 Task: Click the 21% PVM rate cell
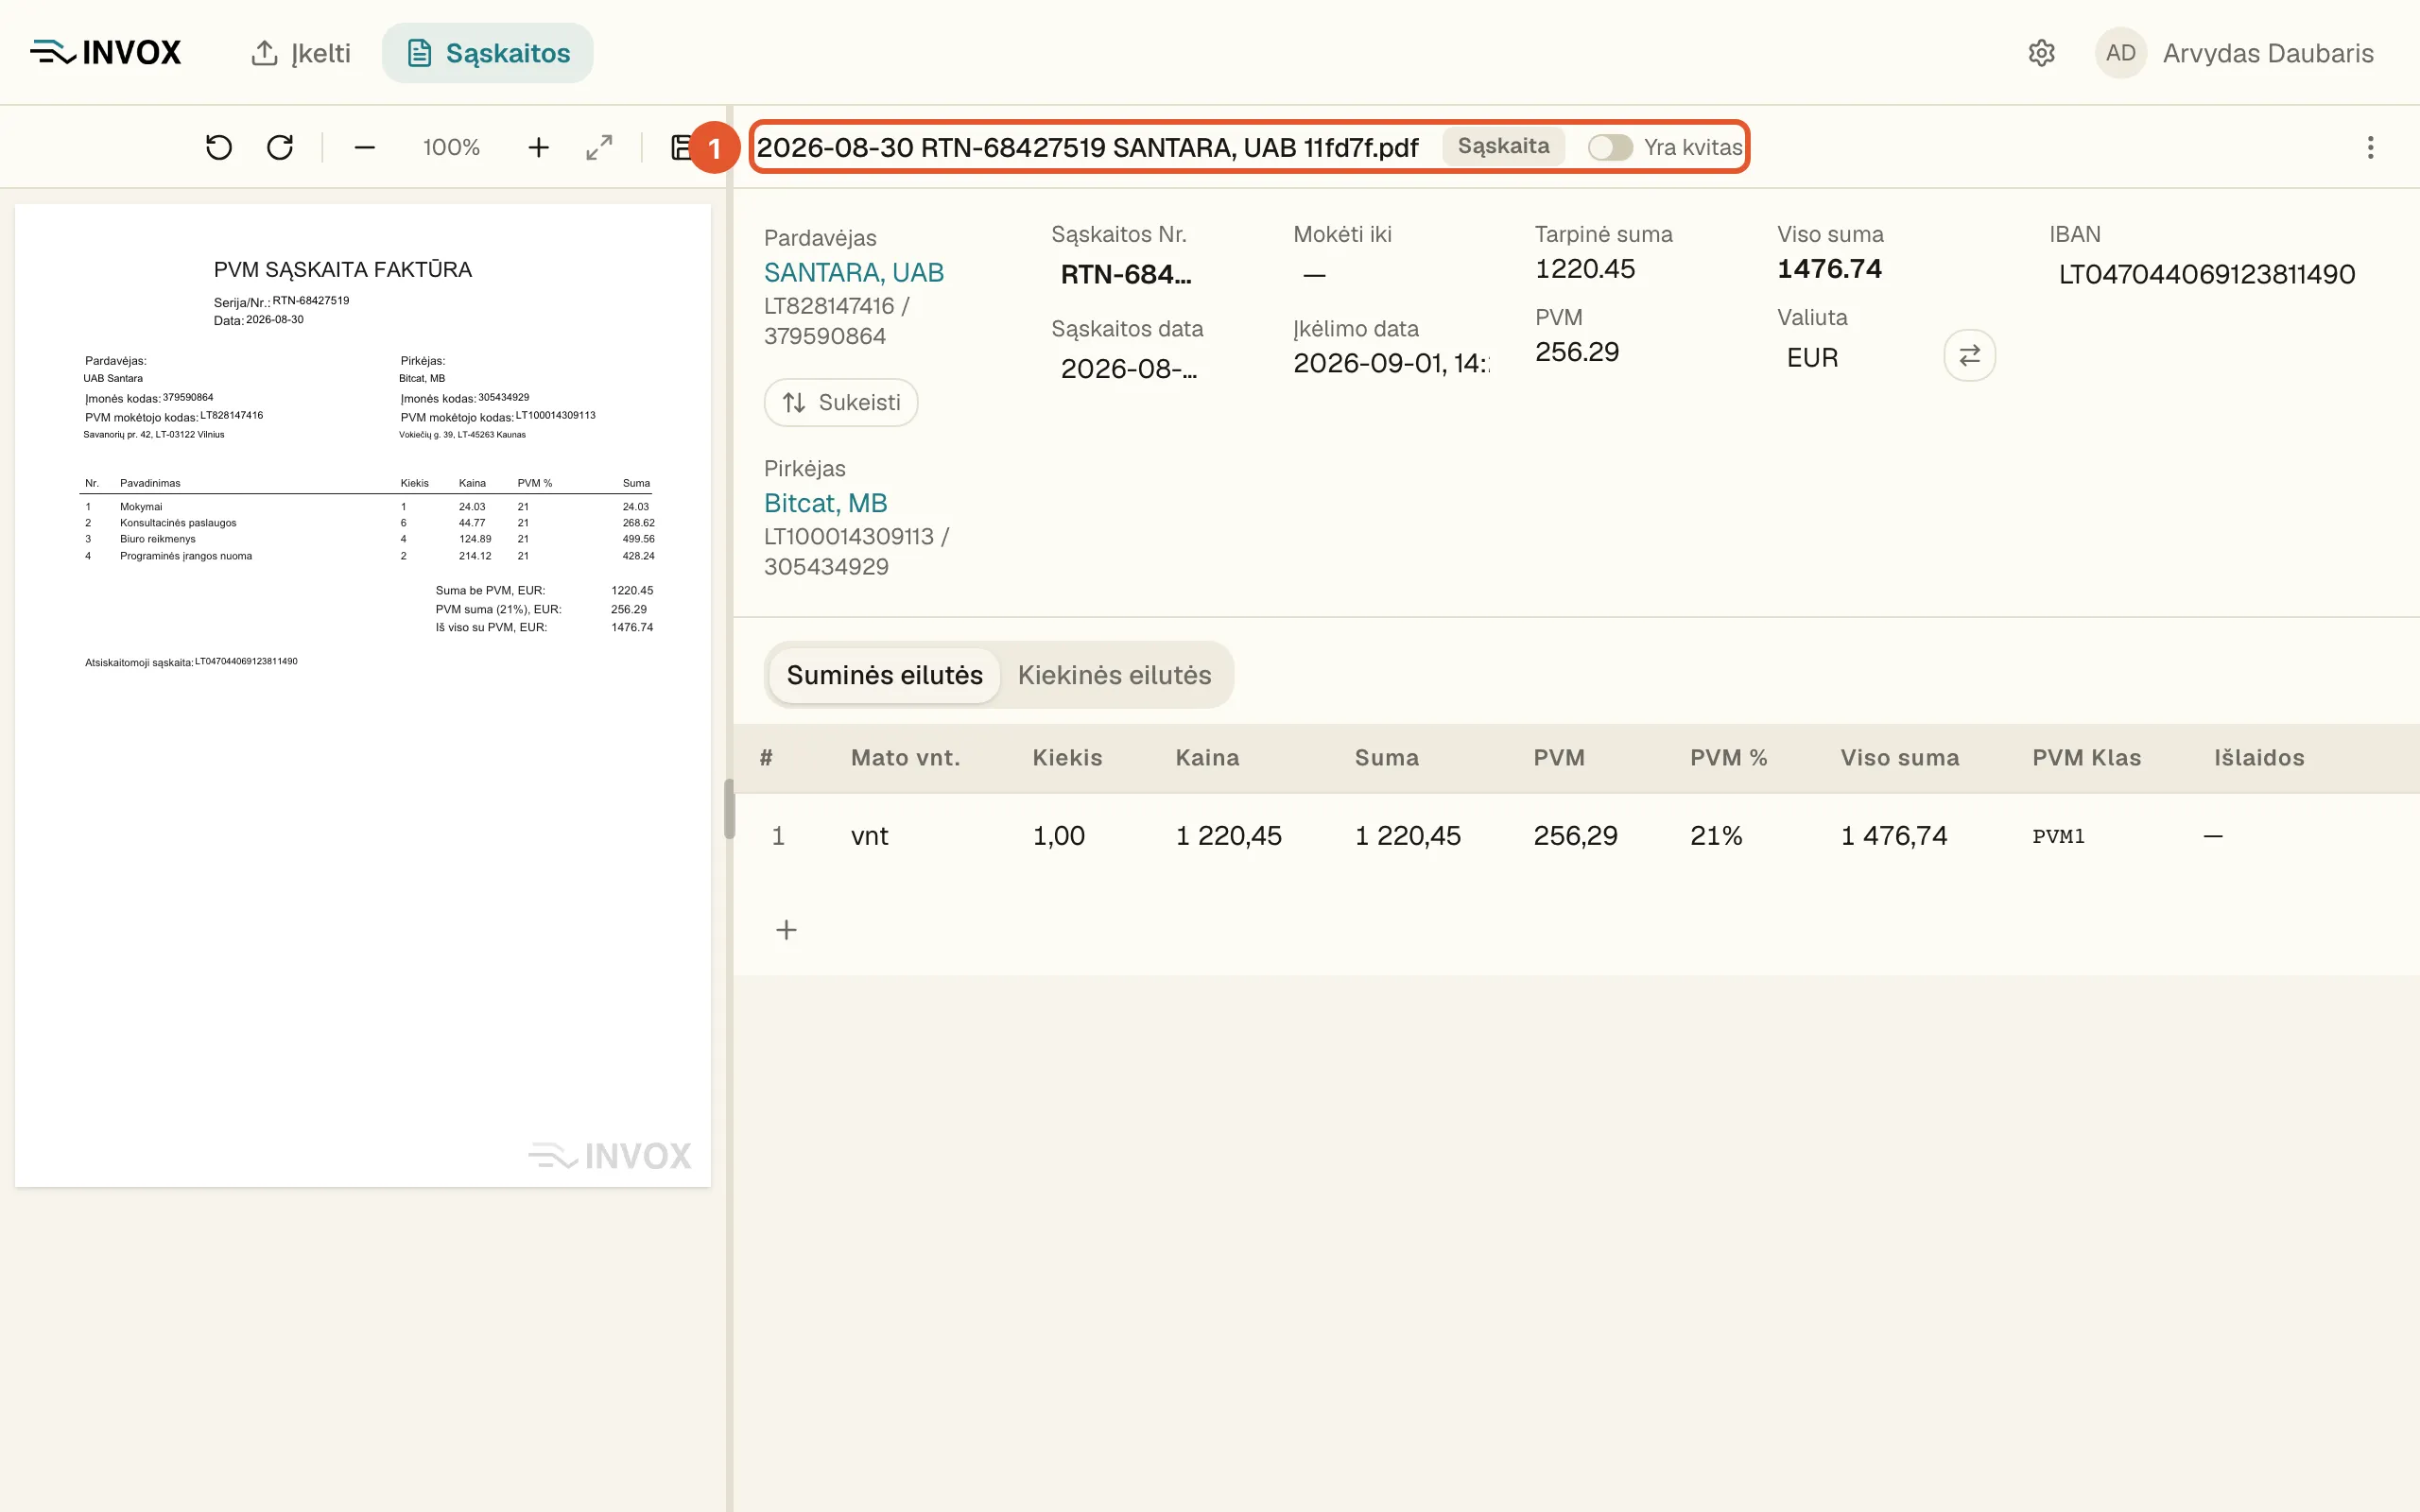tap(1716, 836)
